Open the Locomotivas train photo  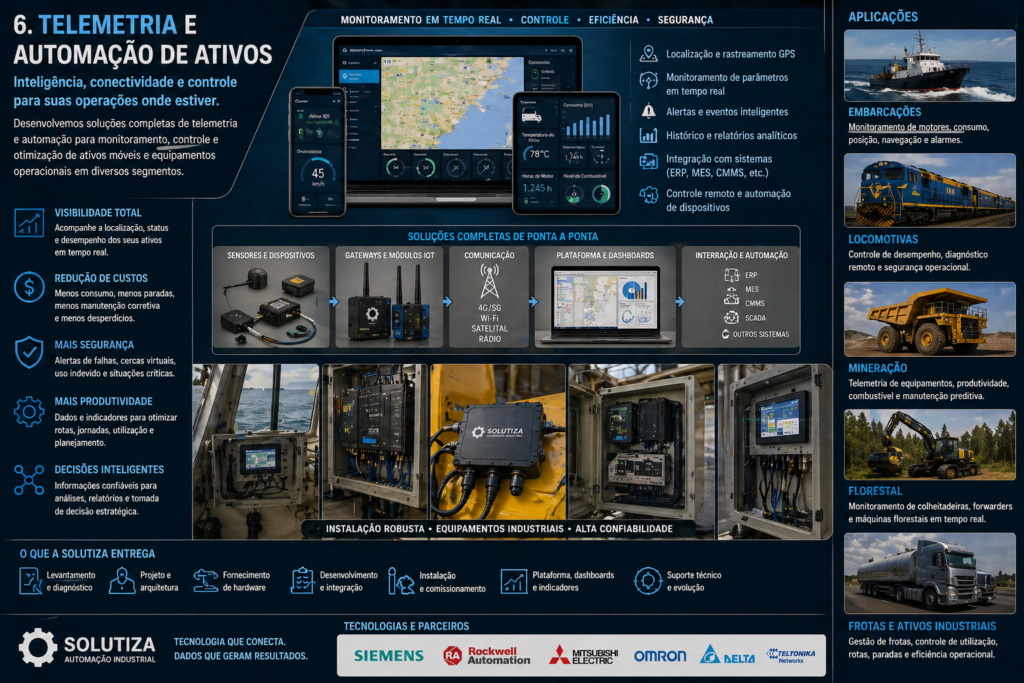click(929, 190)
